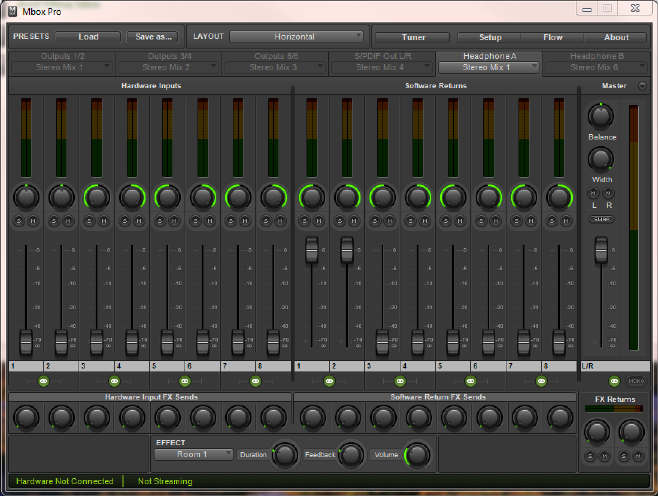Click the effect Duration knob
Screen dimensions: 658x496
click(285, 454)
